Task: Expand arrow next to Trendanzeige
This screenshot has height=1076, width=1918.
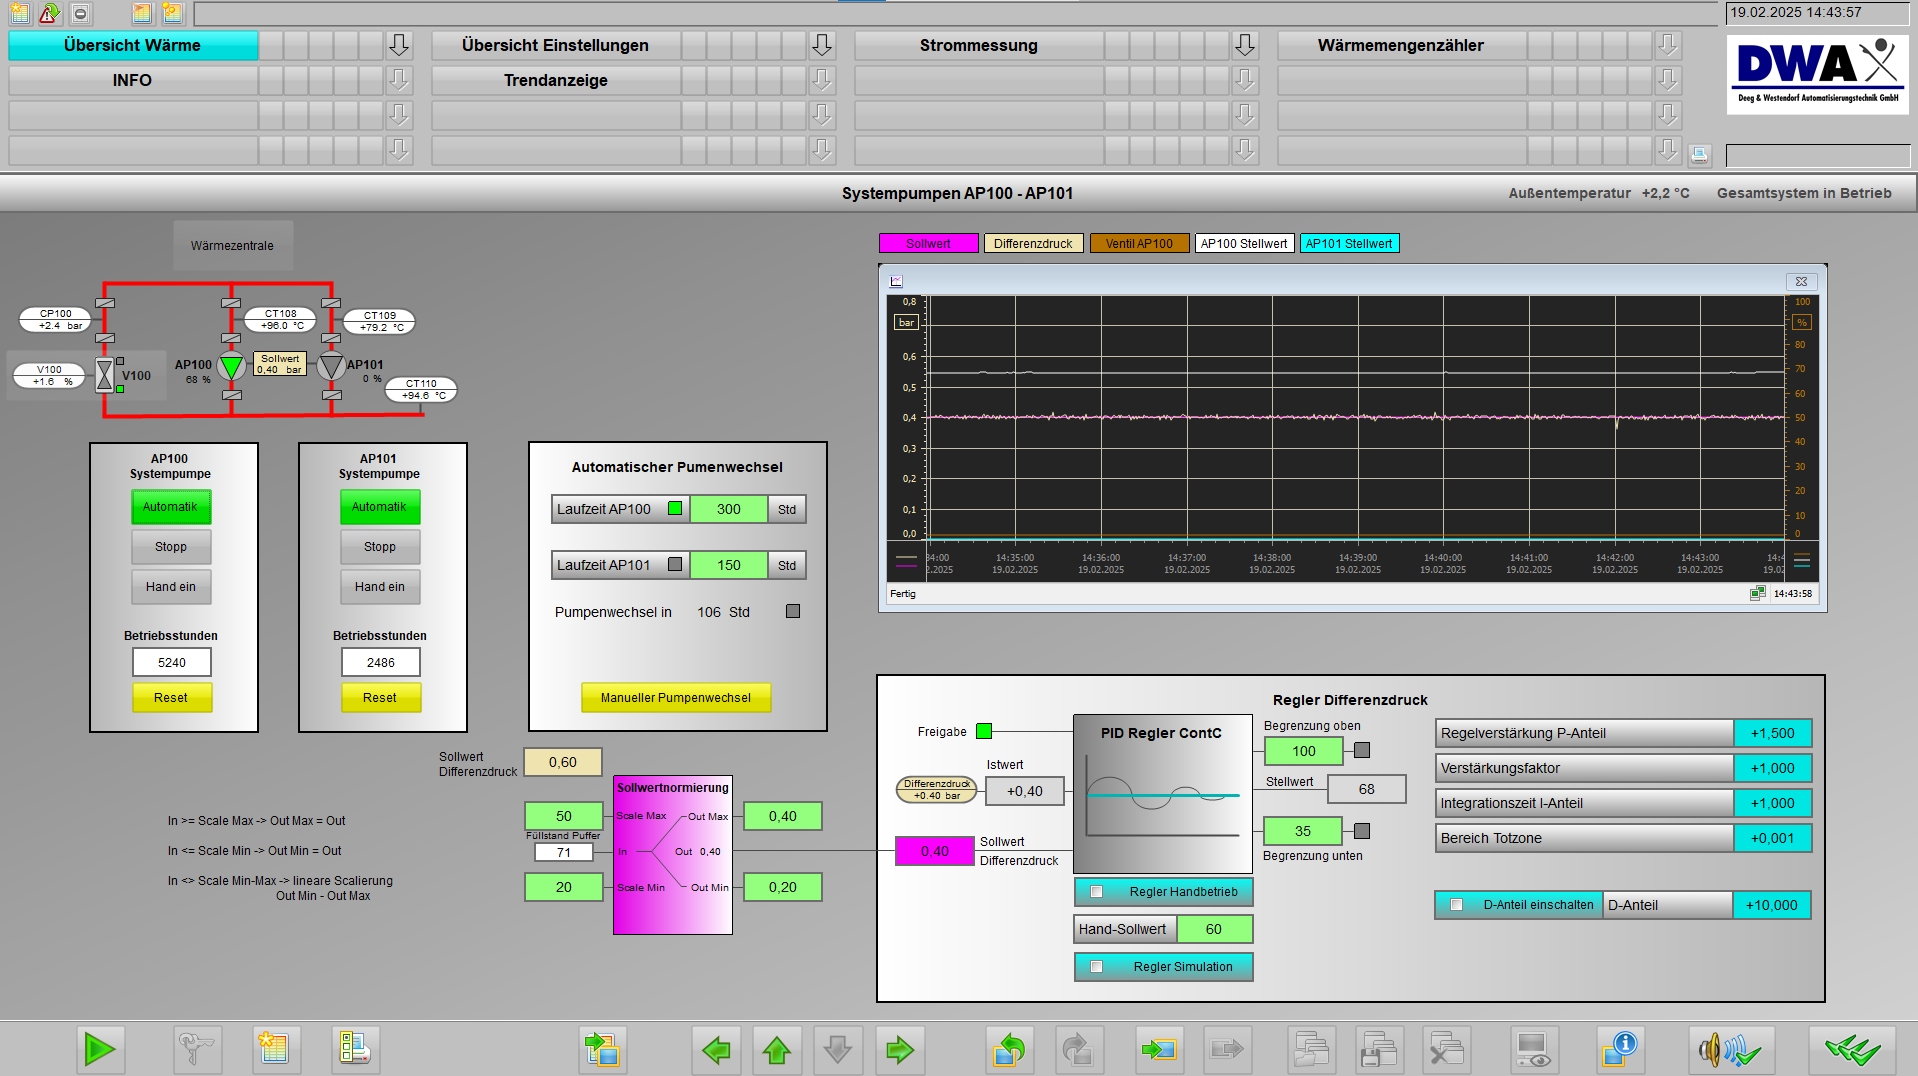Action: point(822,80)
